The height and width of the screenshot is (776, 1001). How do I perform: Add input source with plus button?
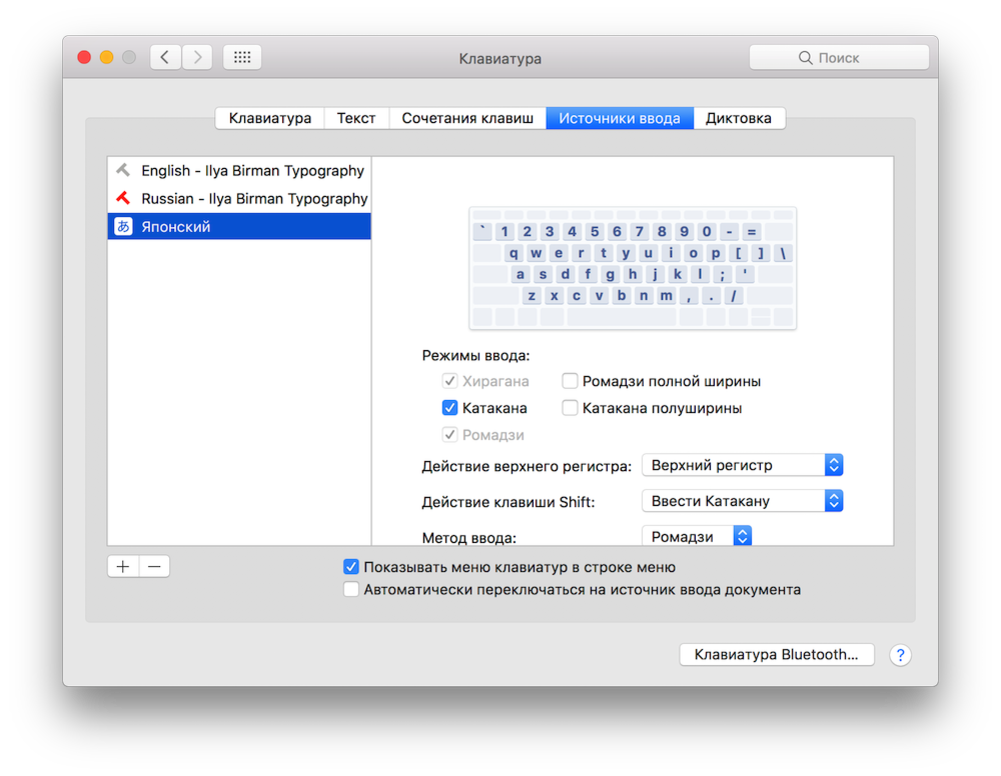123,566
